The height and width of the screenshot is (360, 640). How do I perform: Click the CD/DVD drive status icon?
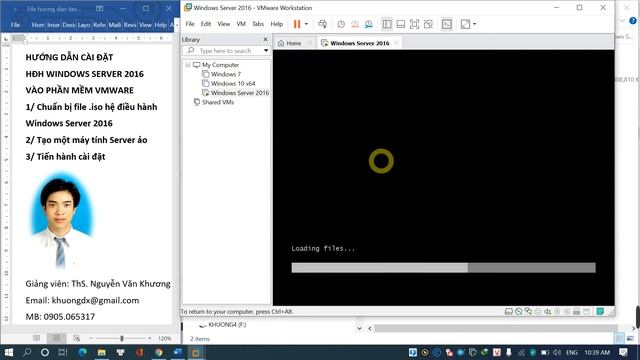tap(518, 311)
